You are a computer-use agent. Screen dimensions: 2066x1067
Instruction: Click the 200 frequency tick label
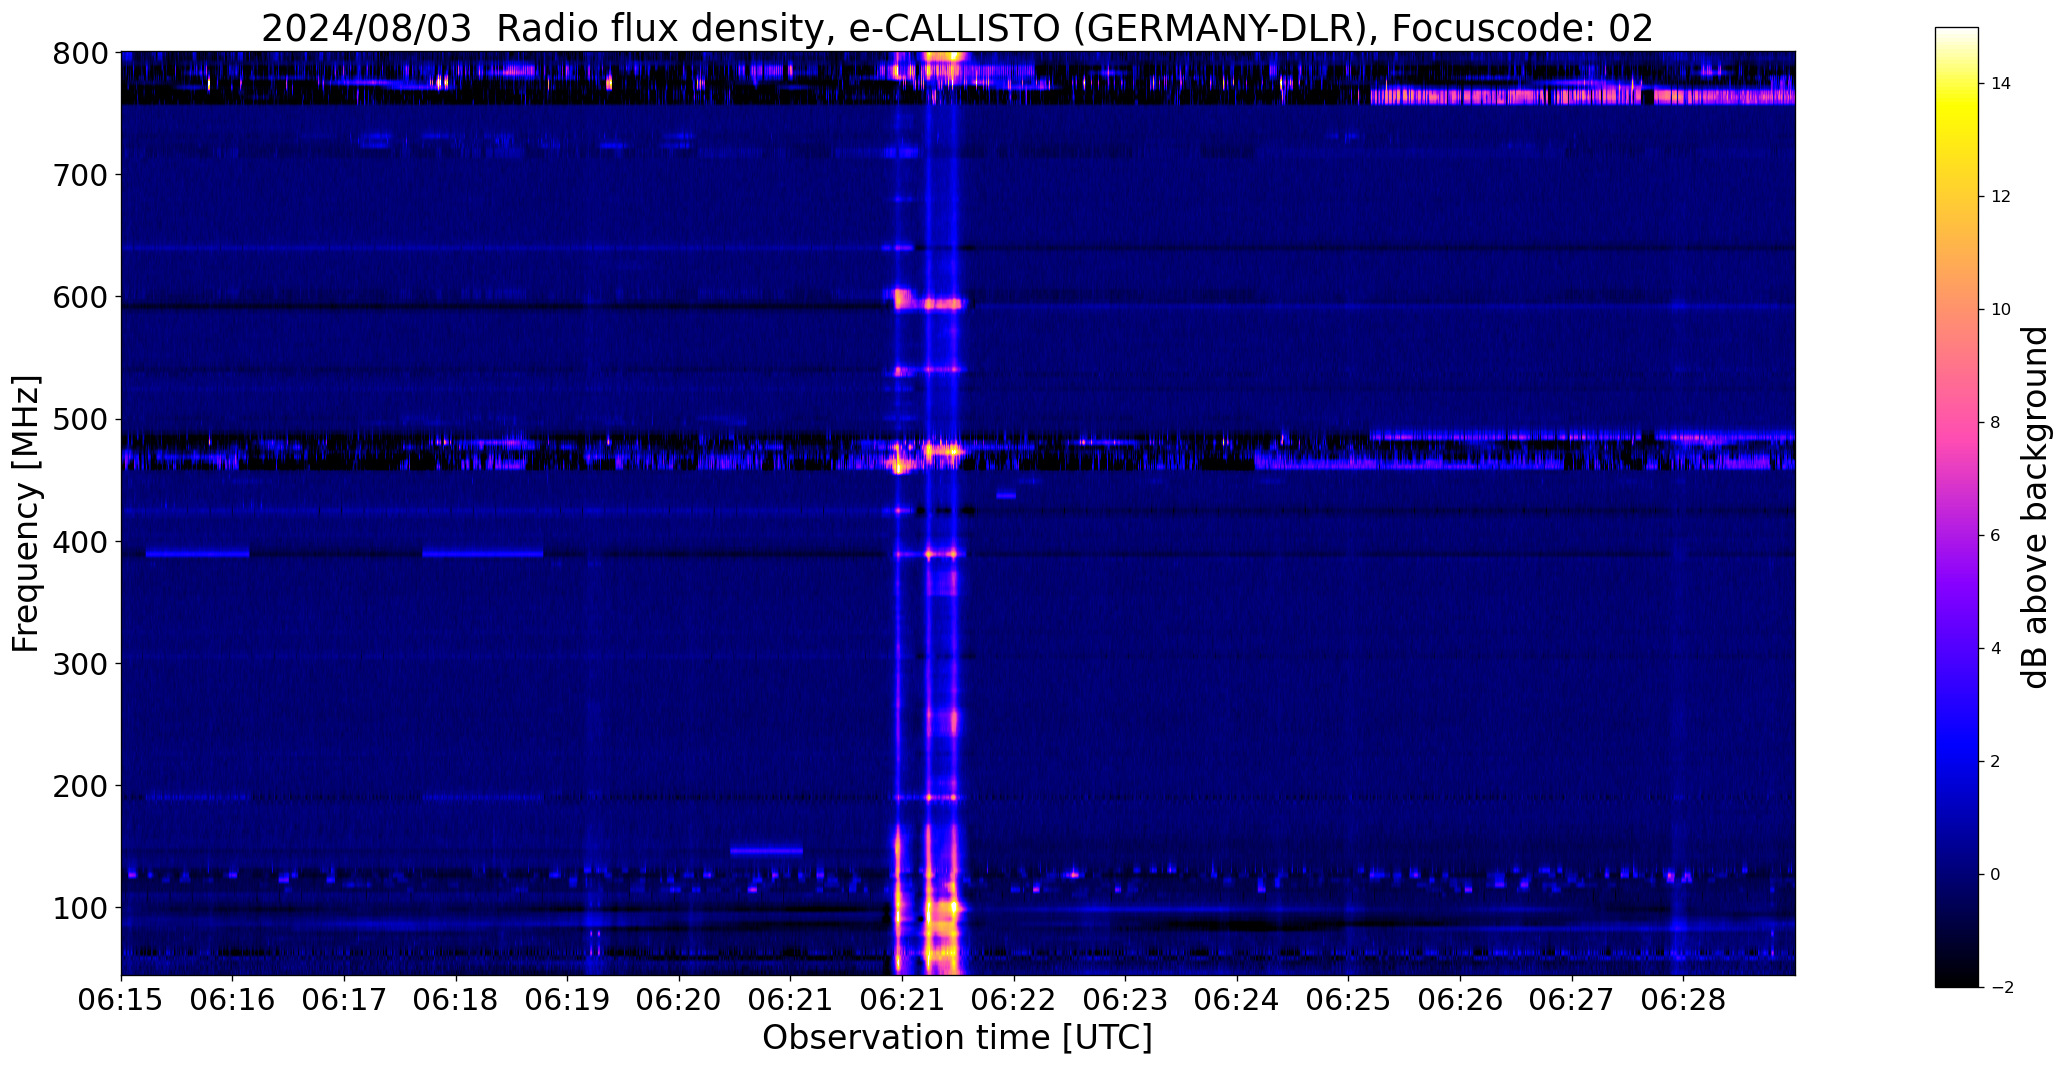tap(79, 786)
